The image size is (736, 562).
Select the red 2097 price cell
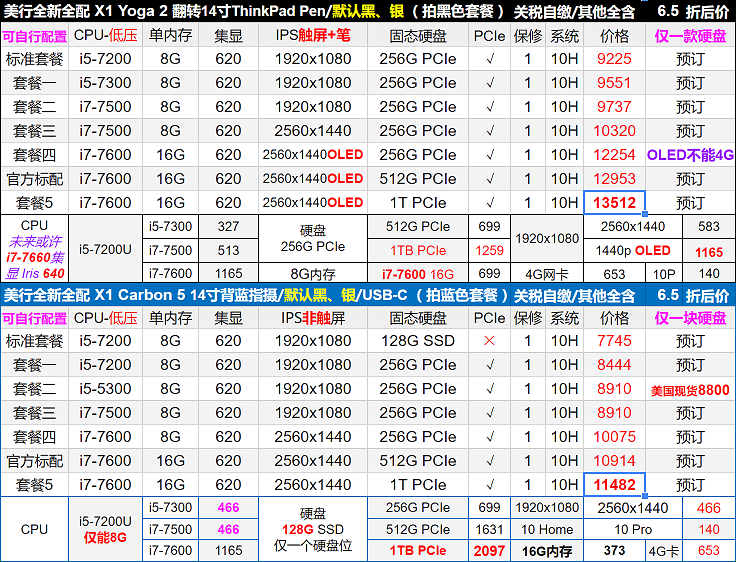[489, 550]
